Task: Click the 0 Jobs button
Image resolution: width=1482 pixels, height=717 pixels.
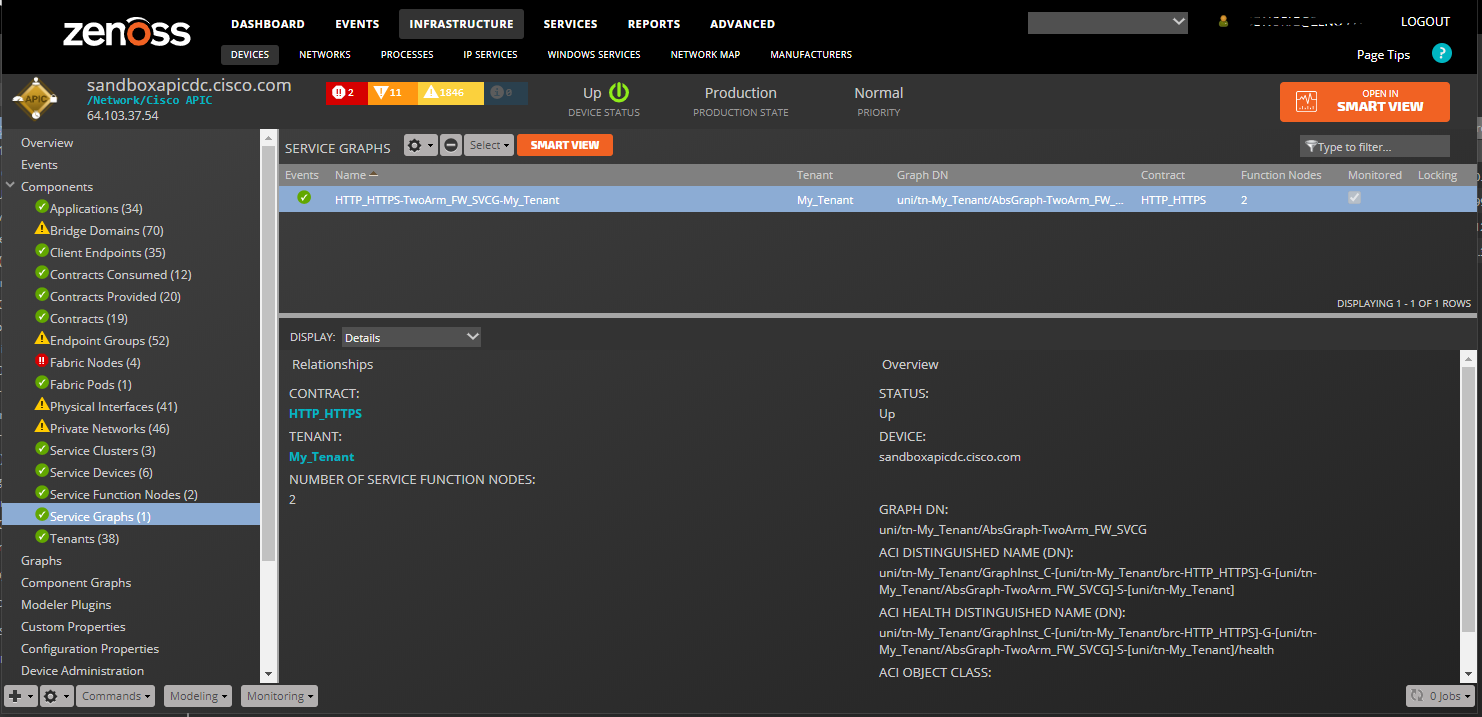Action: tap(1441, 696)
